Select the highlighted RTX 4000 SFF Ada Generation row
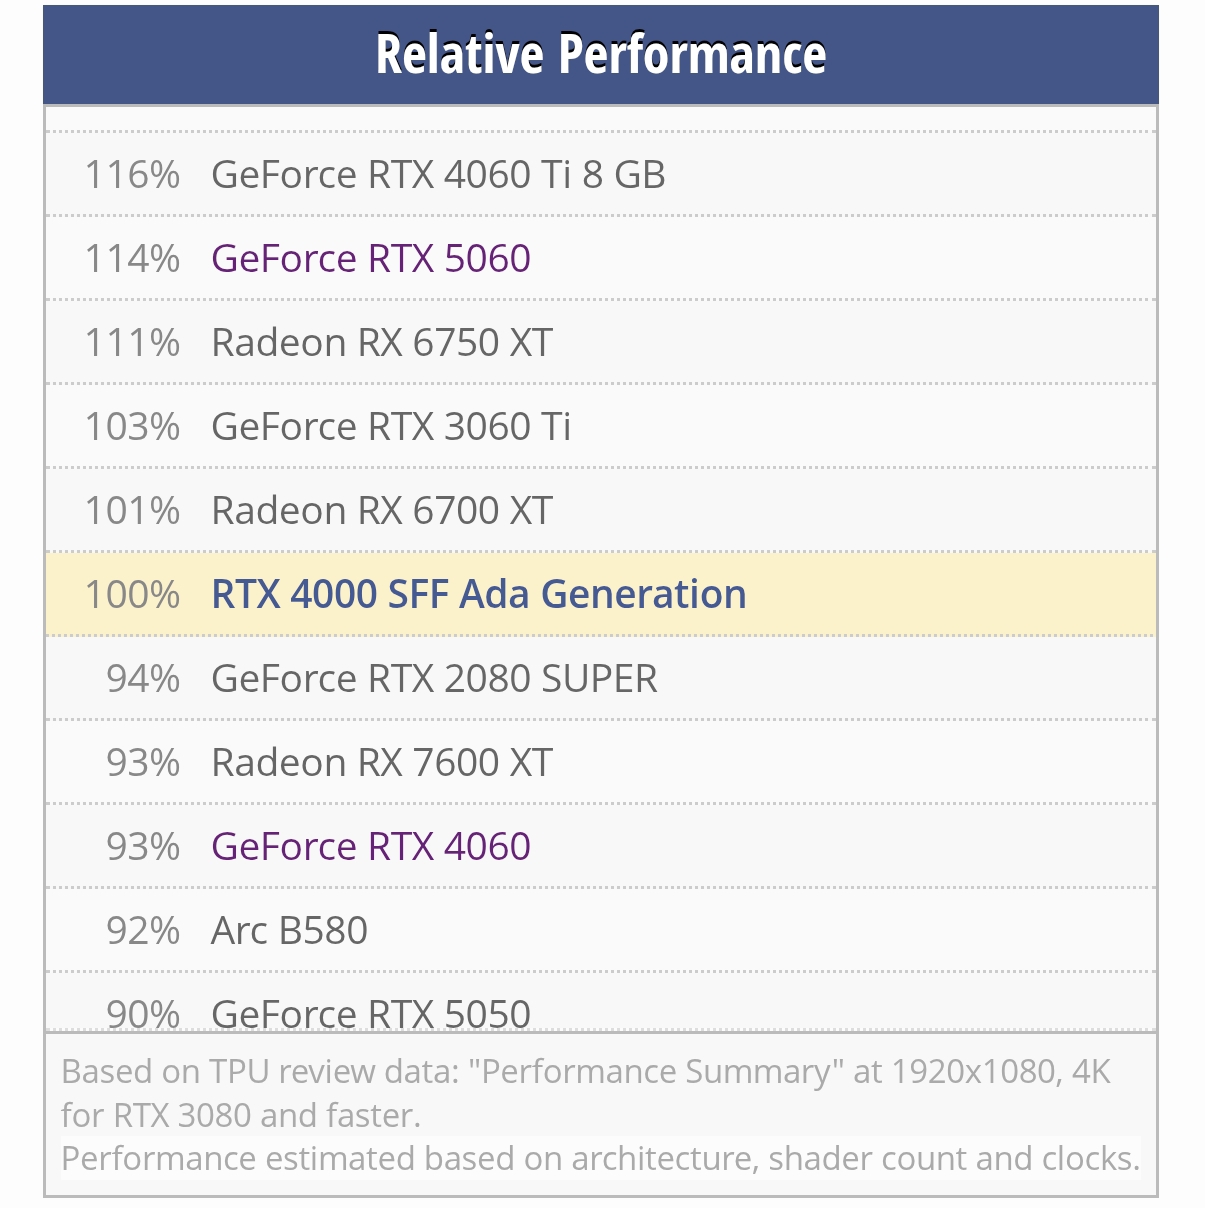The width and height of the screenshot is (1205, 1208). point(600,594)
